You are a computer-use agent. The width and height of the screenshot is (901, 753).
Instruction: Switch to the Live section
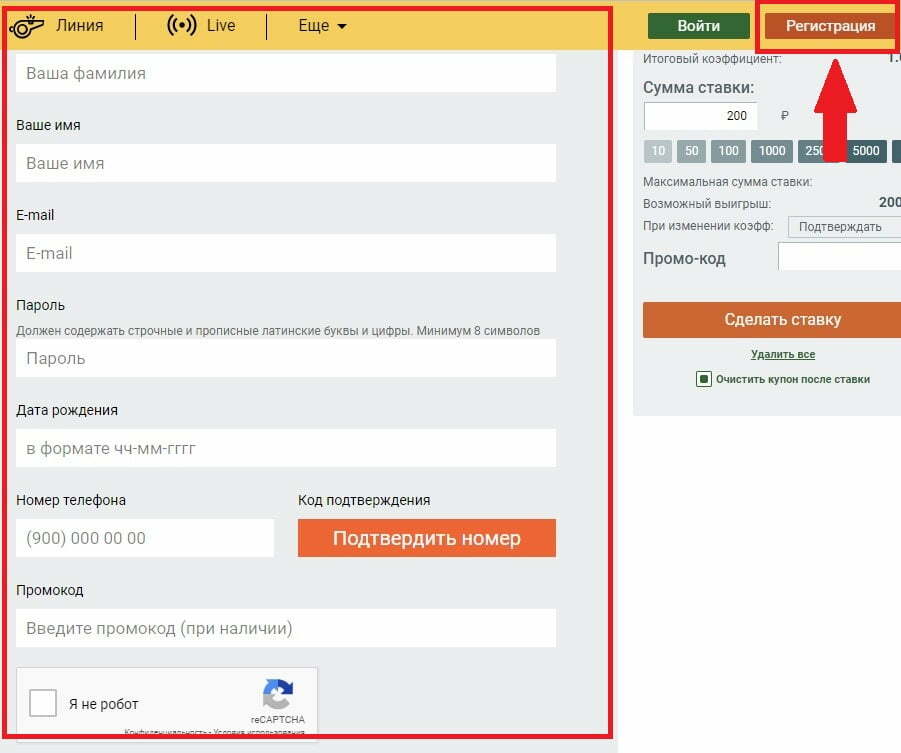coord(220,26)
